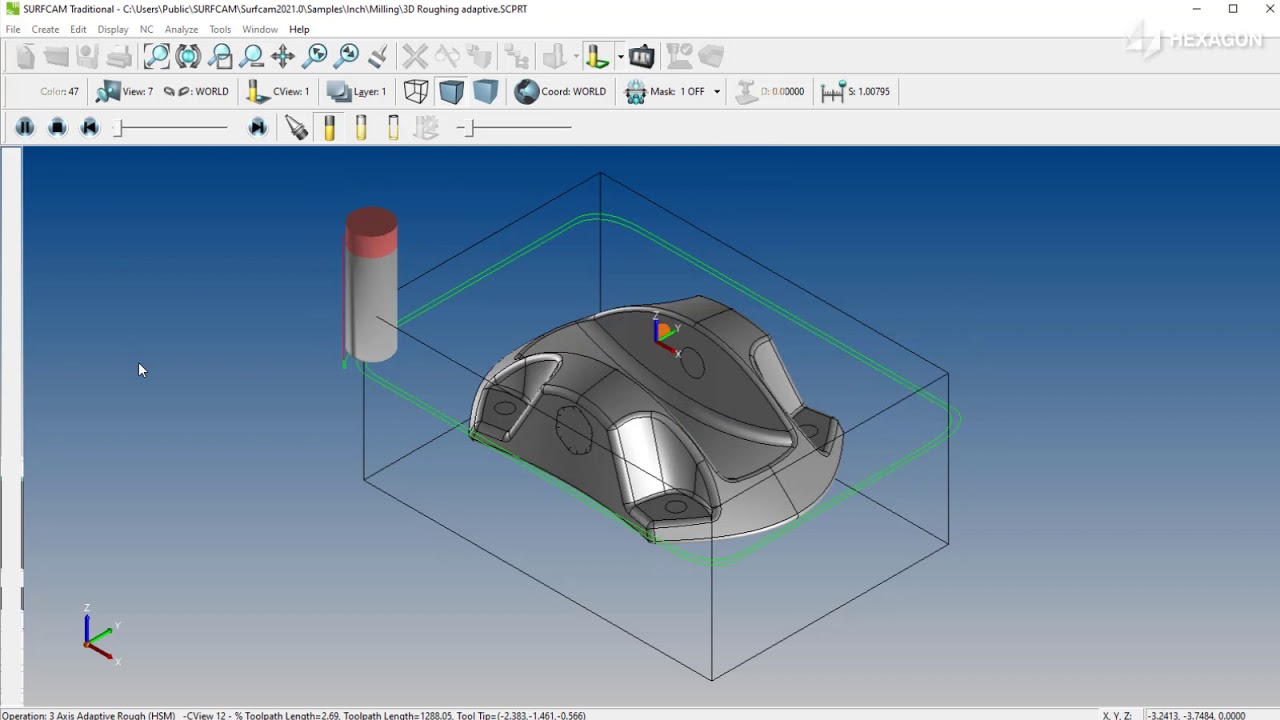
Task: Toggle tool outline-only display
Action: (393, 127)
